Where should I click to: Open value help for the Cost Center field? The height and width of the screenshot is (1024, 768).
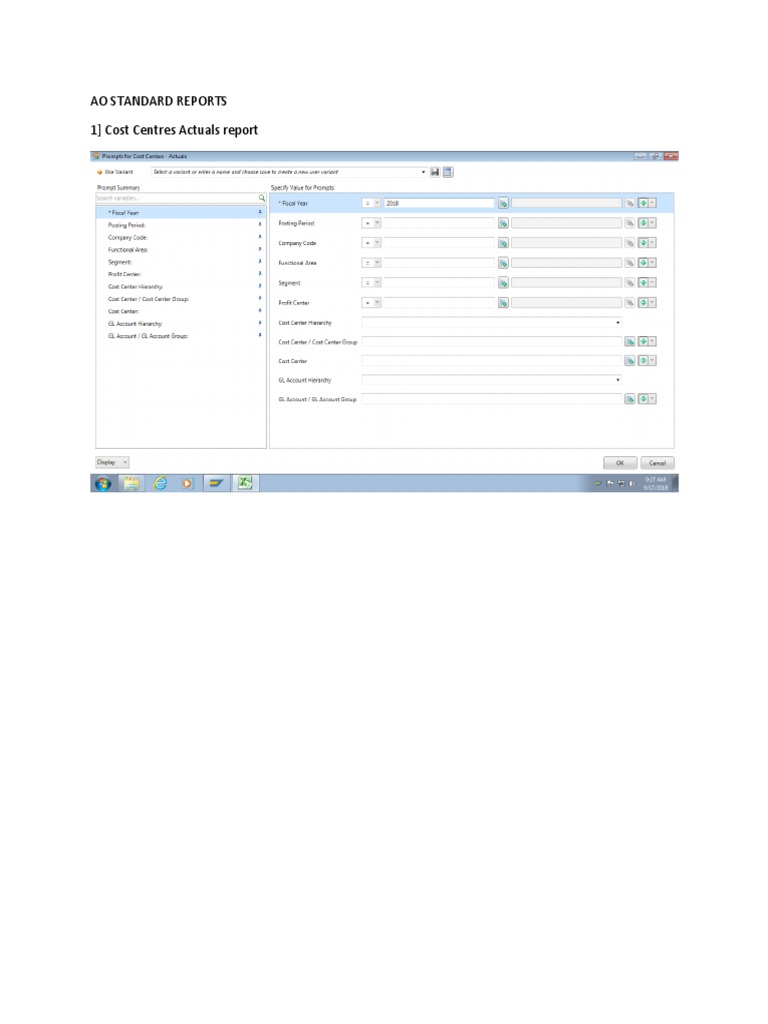630,360
